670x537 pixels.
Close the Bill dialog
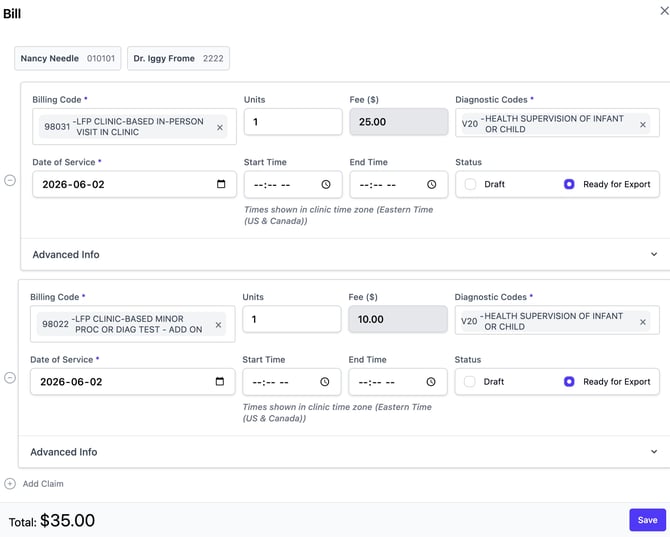(x=664, y=11)
